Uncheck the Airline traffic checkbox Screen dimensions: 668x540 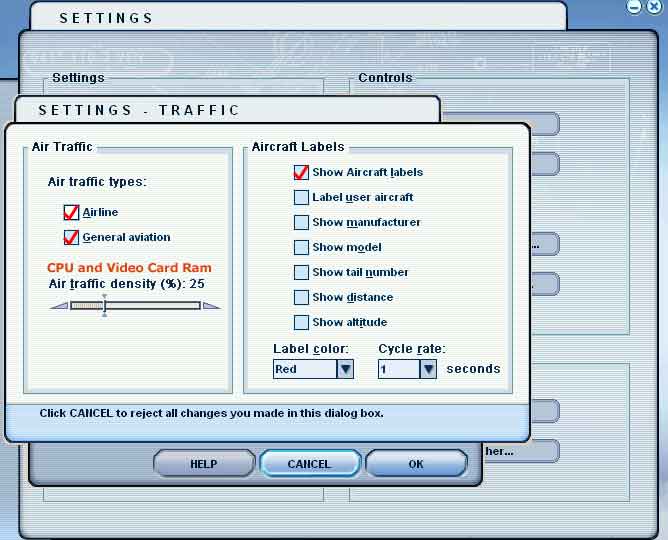click(71, 212)
